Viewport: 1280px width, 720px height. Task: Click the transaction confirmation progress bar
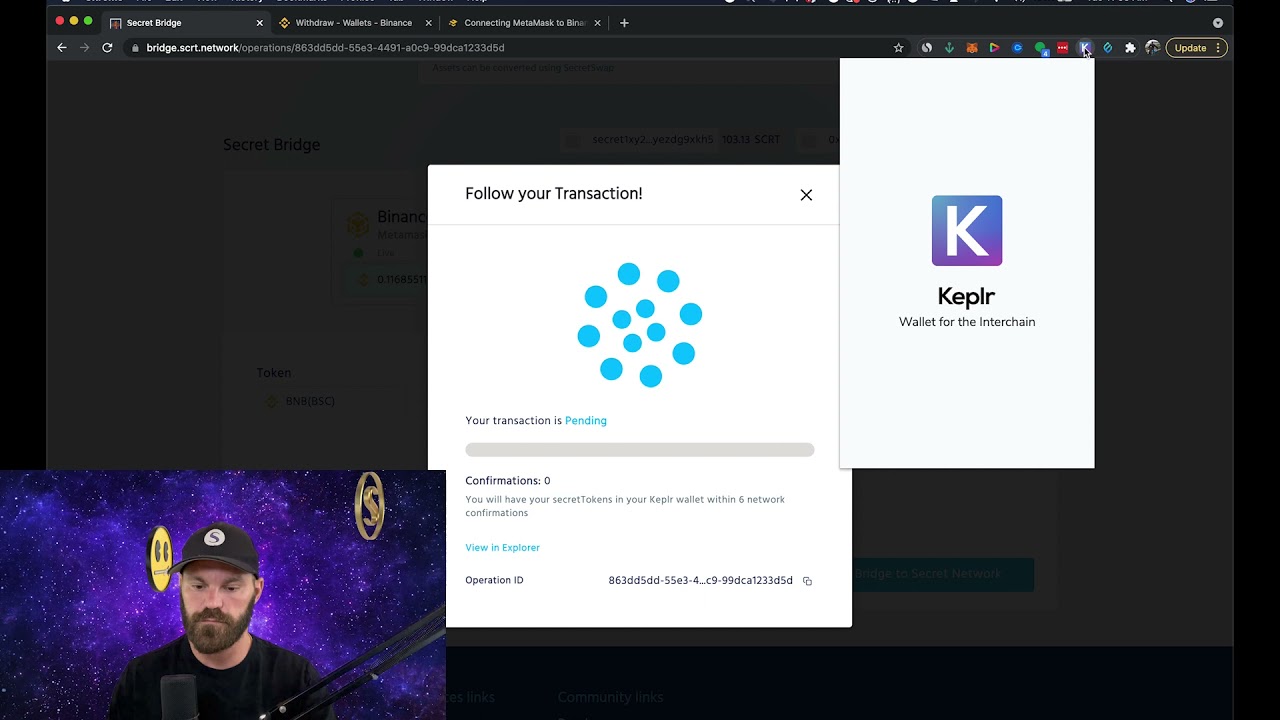[x=640, y=450]
